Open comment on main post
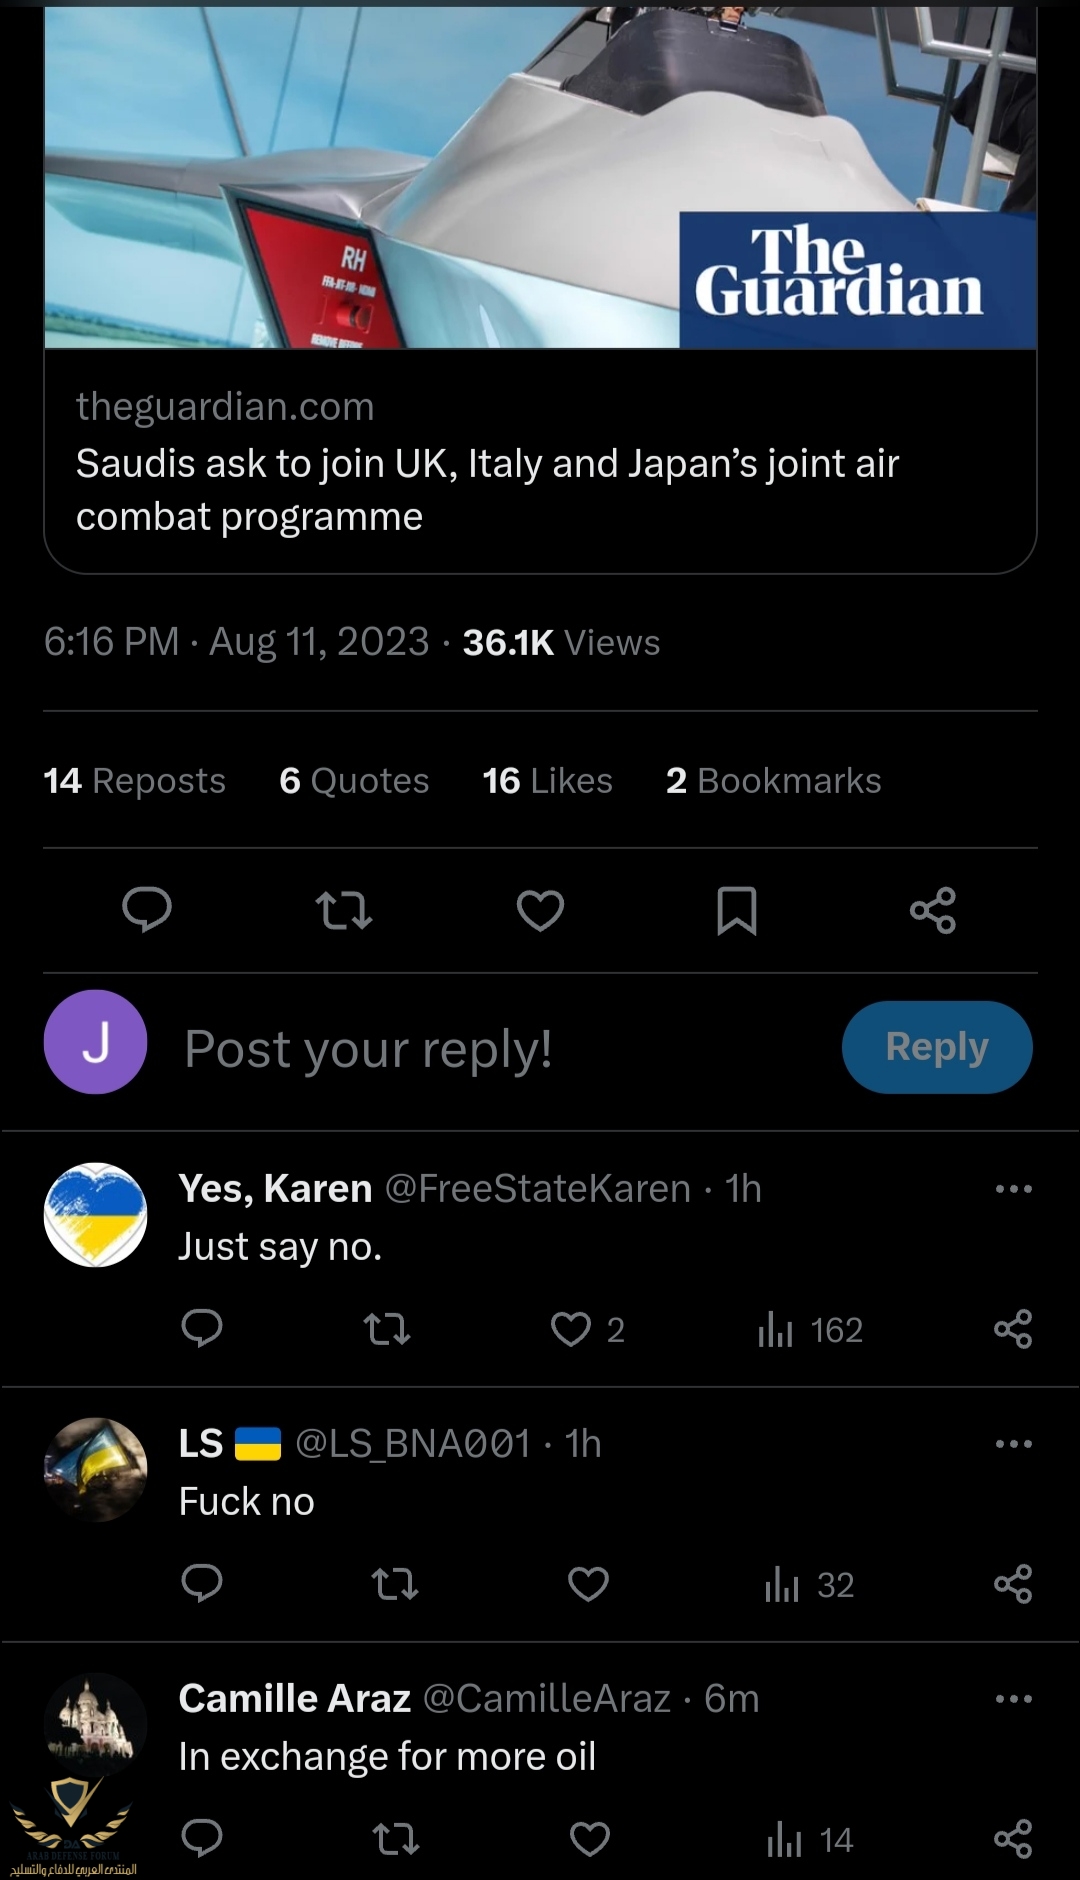1080x1880 pixels. 147,911
